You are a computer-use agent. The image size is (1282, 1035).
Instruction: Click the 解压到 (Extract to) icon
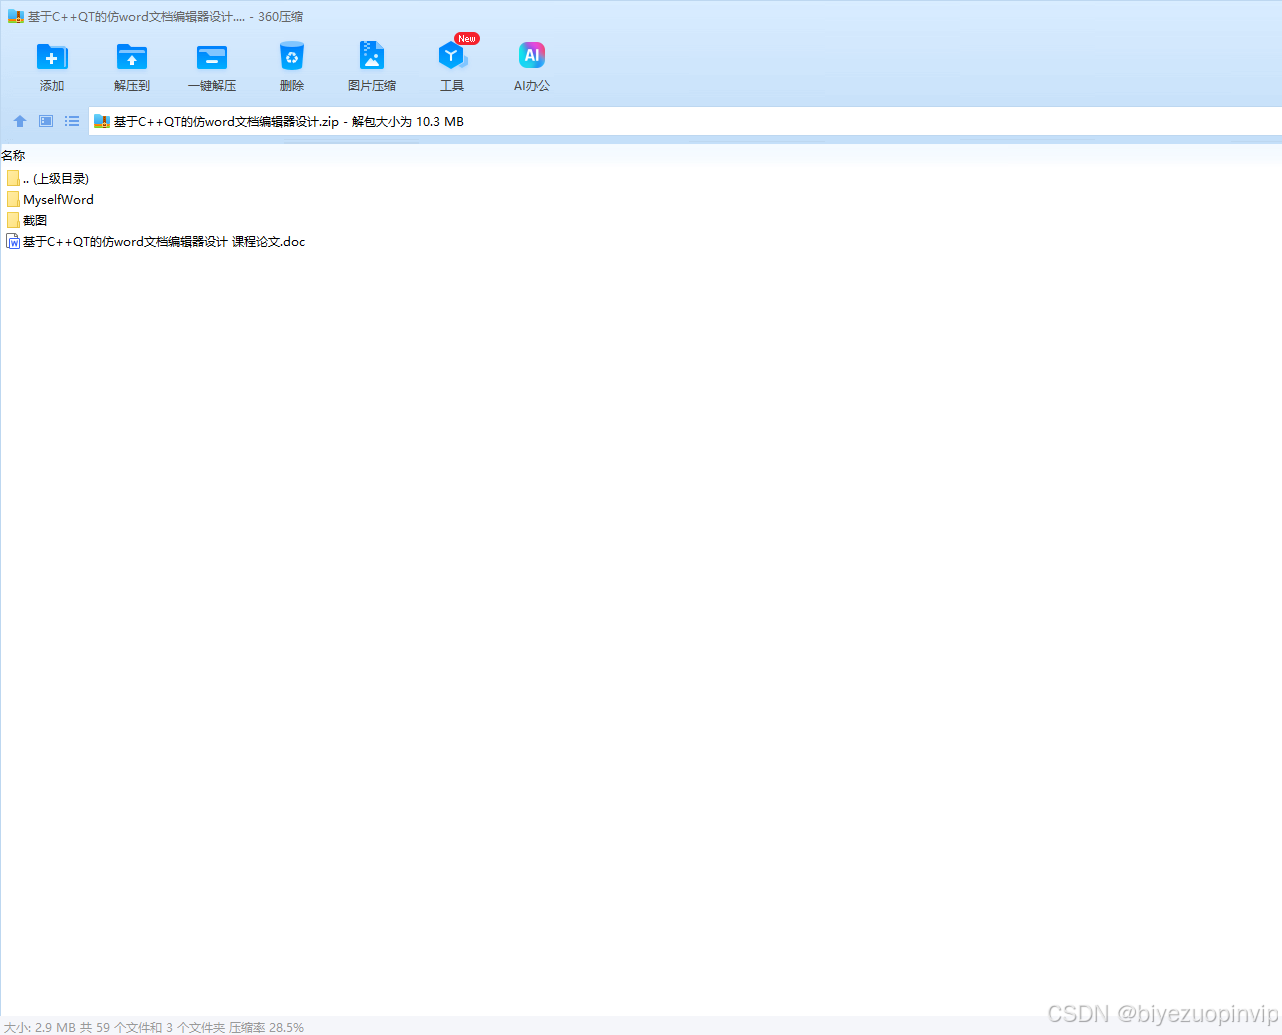(x=132, y=57)
